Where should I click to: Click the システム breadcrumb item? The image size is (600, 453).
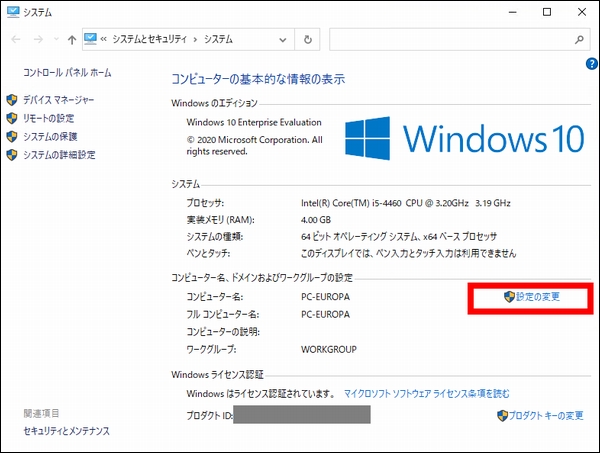point(218,39)
